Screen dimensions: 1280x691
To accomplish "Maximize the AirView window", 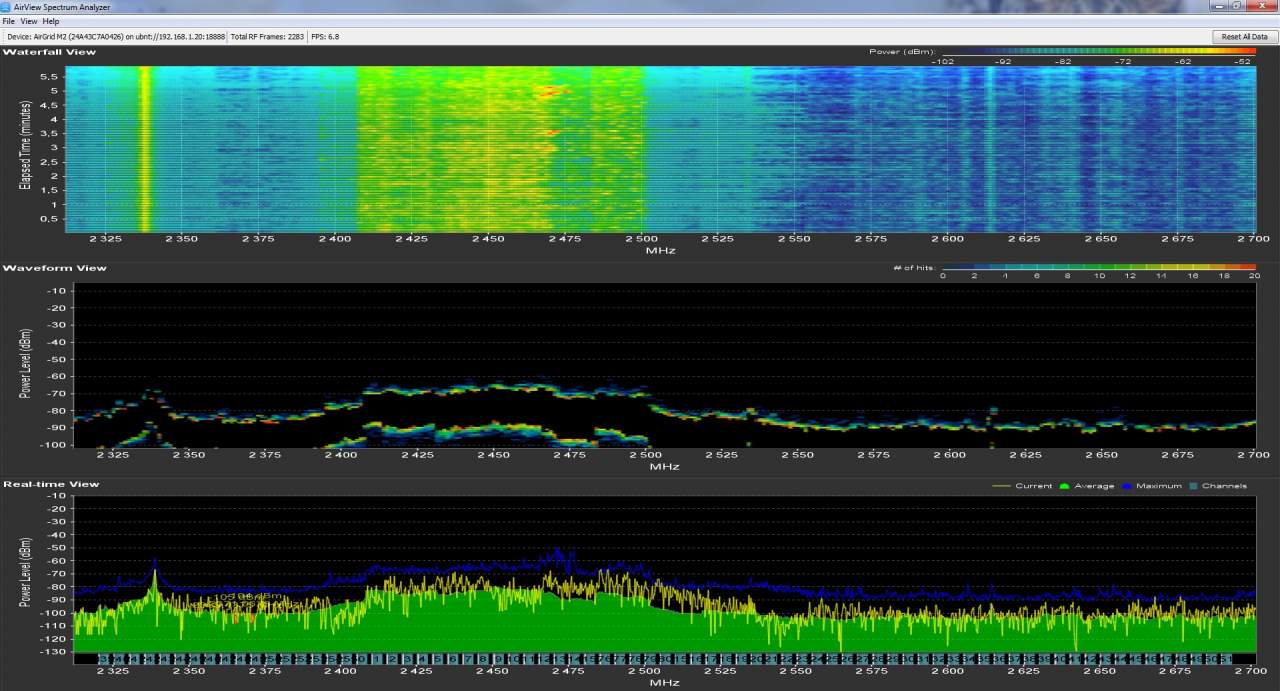I will pyautogui.click(x=1238, y=6).
